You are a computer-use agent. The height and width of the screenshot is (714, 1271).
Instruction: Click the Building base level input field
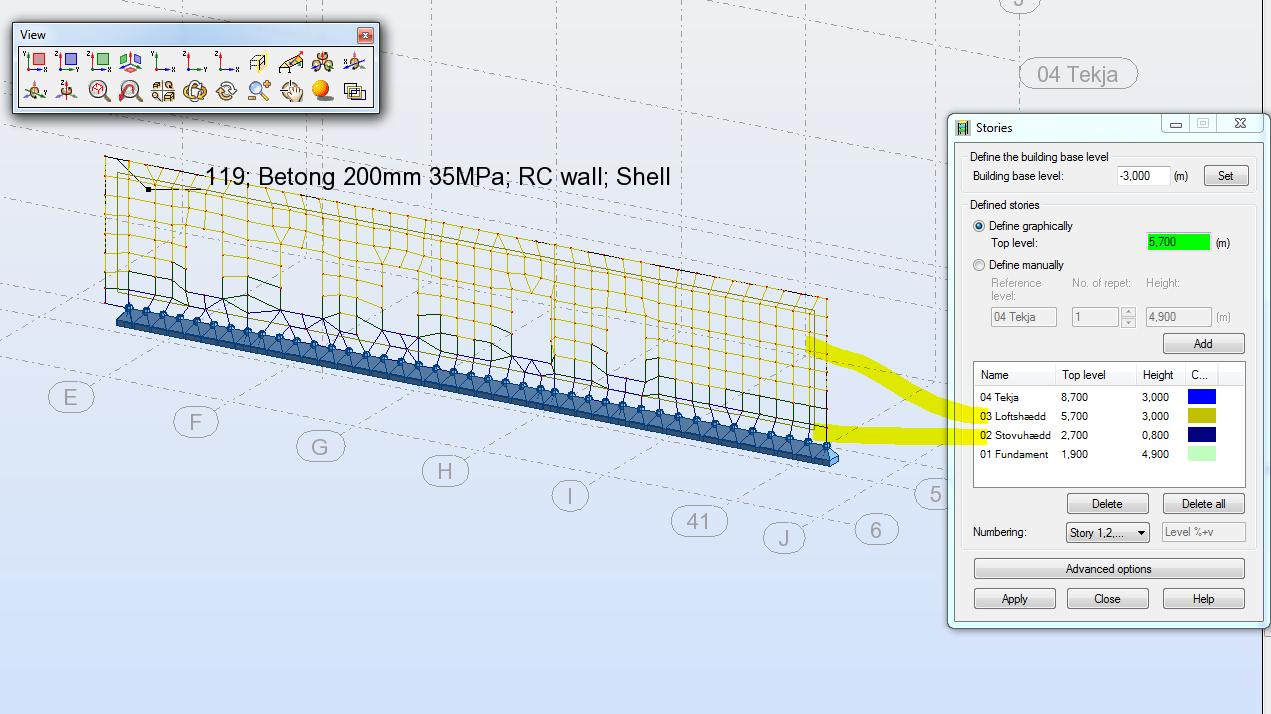tap(1143, 175)
